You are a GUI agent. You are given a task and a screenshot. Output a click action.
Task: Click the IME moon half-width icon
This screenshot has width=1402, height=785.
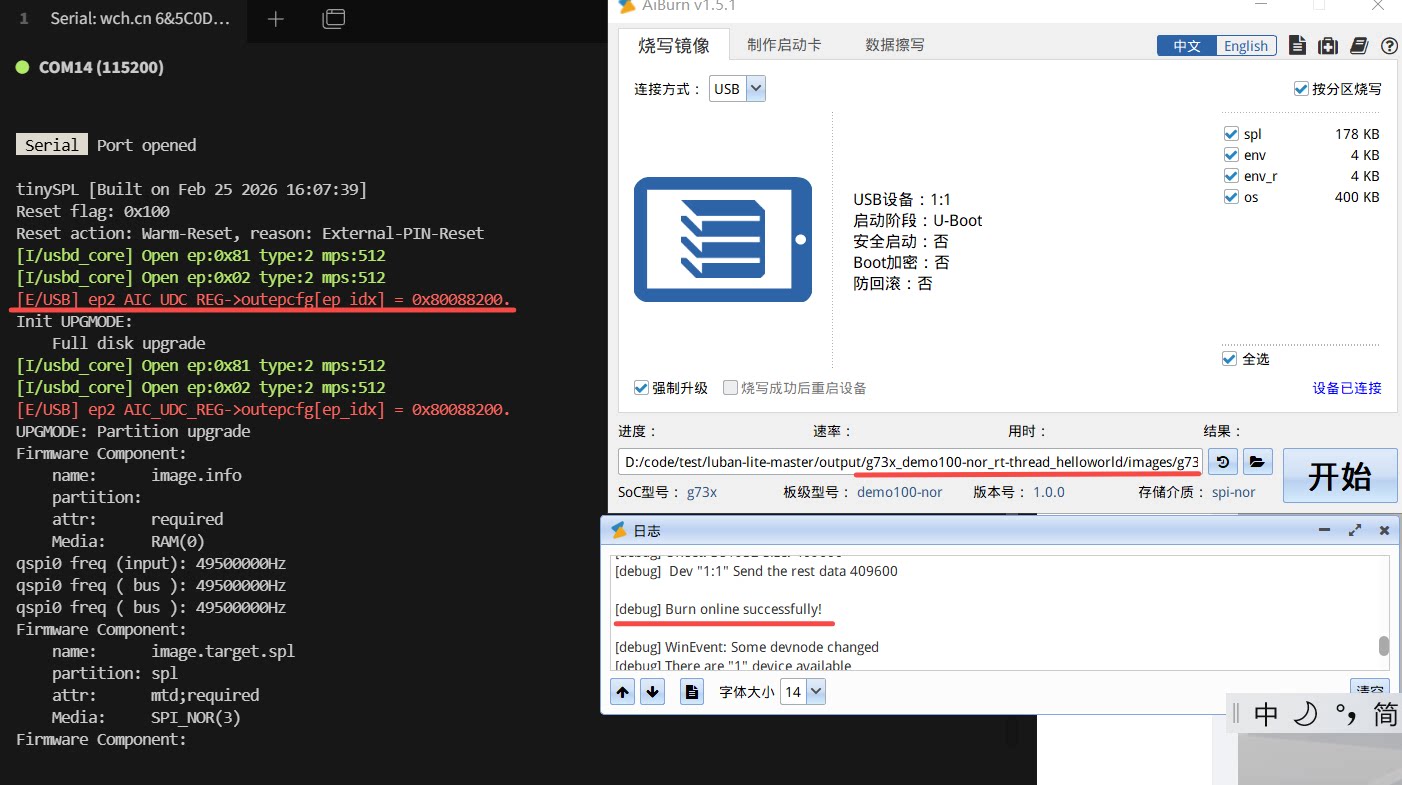[x=1305, y=714]
